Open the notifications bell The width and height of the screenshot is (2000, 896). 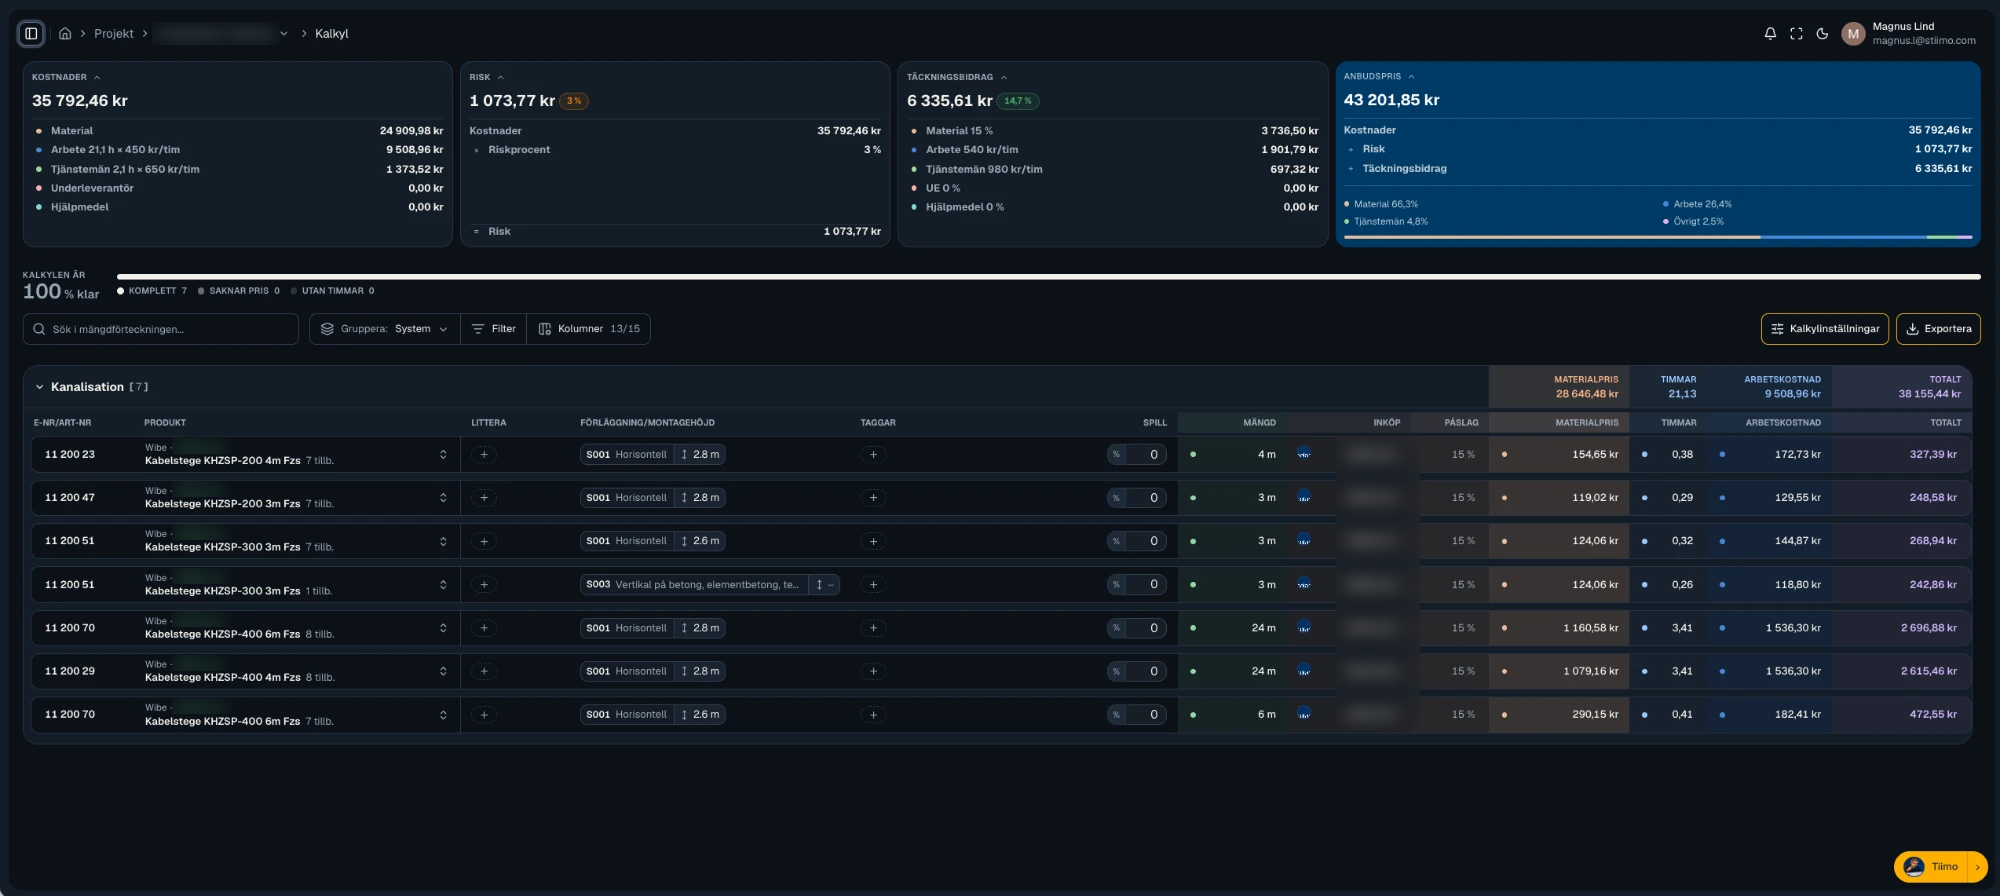(x=1770, y=34)
